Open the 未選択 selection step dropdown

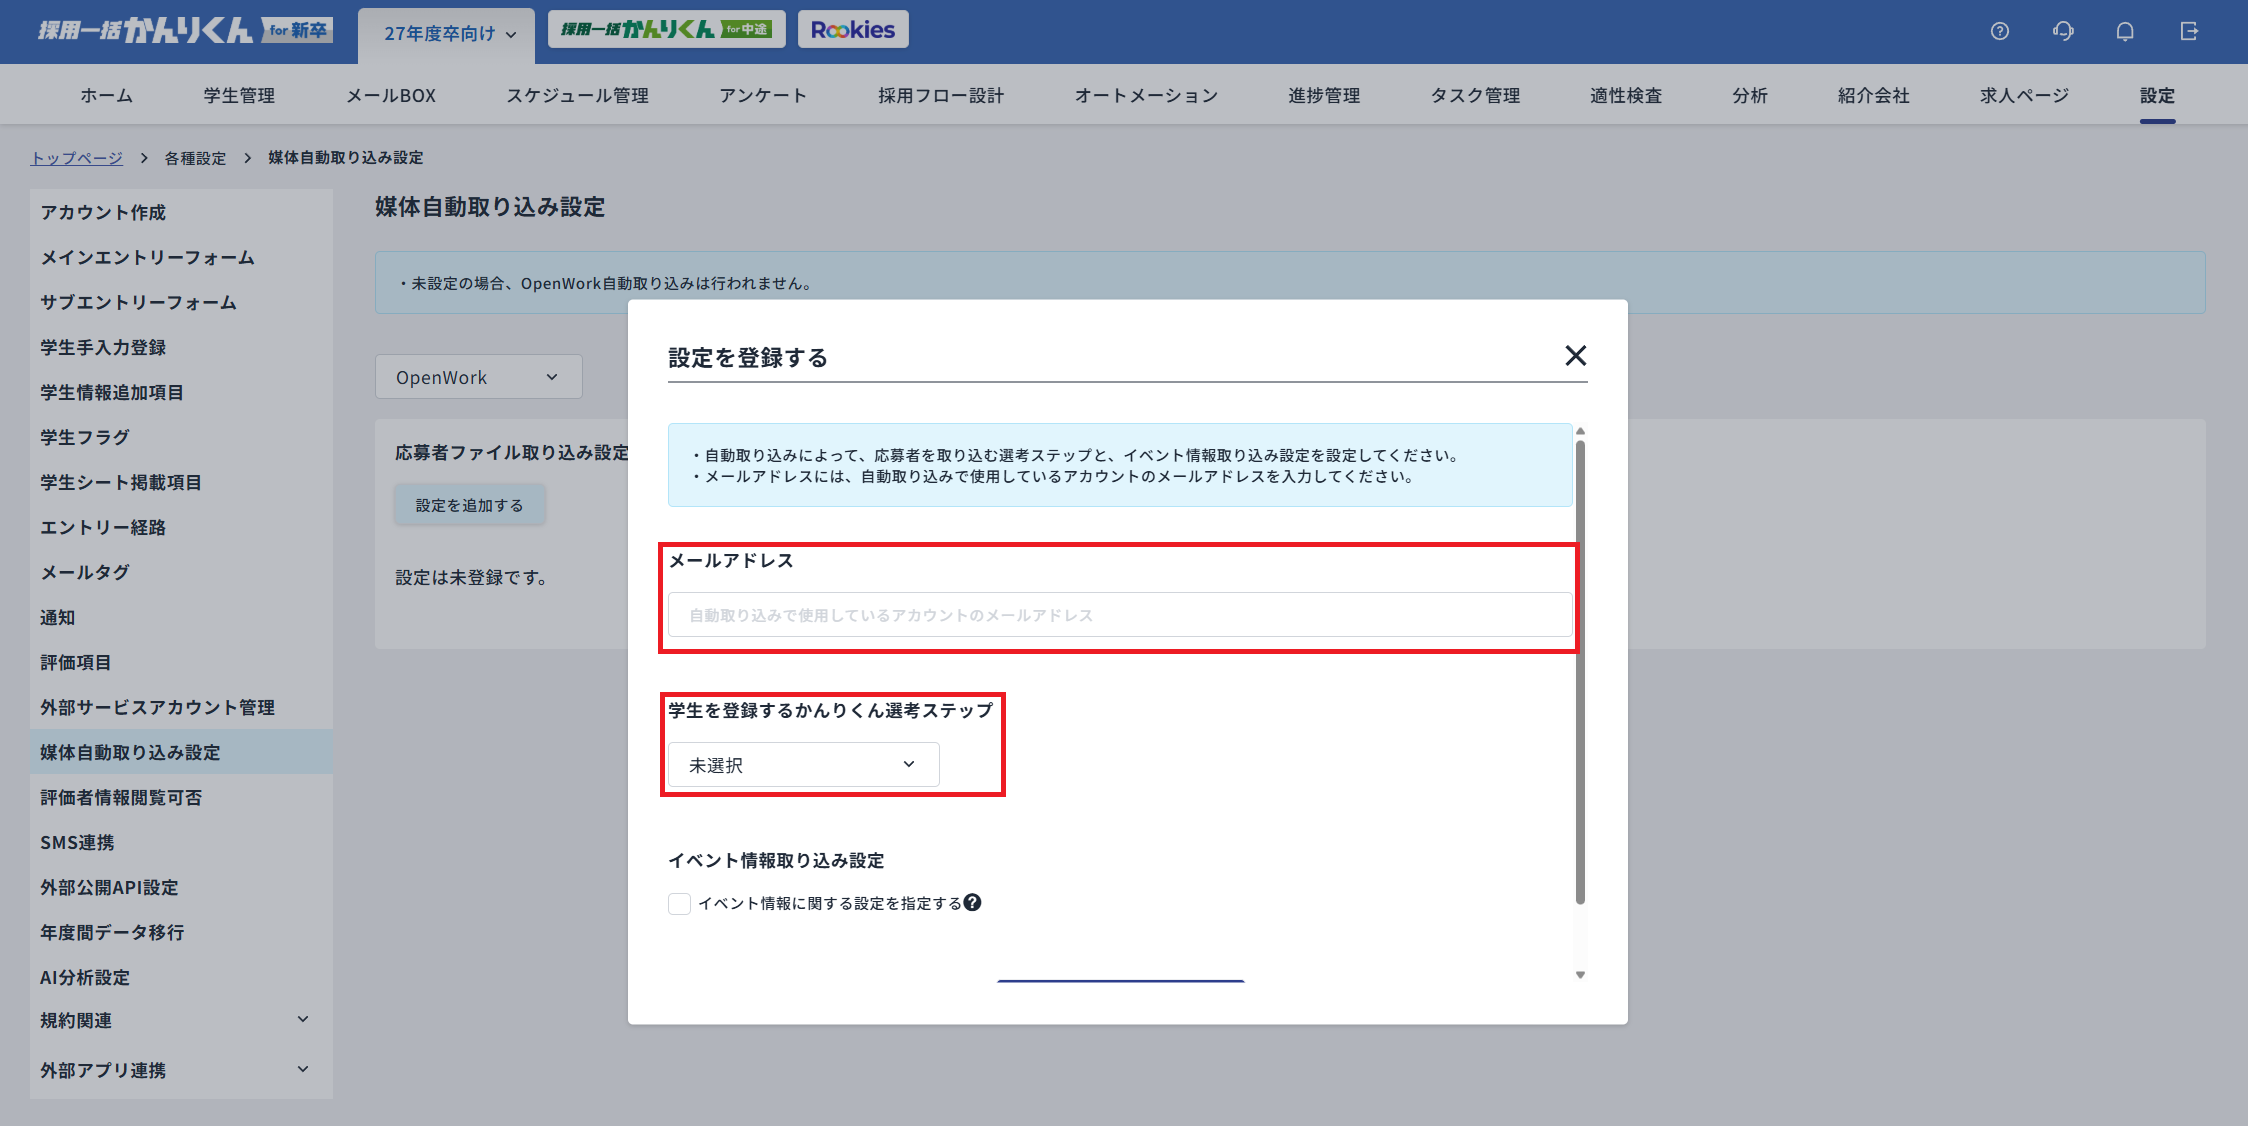801,764
